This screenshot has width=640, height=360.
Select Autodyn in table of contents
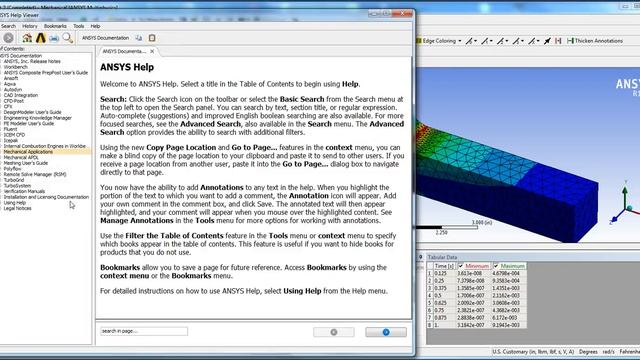coord(13,90)
